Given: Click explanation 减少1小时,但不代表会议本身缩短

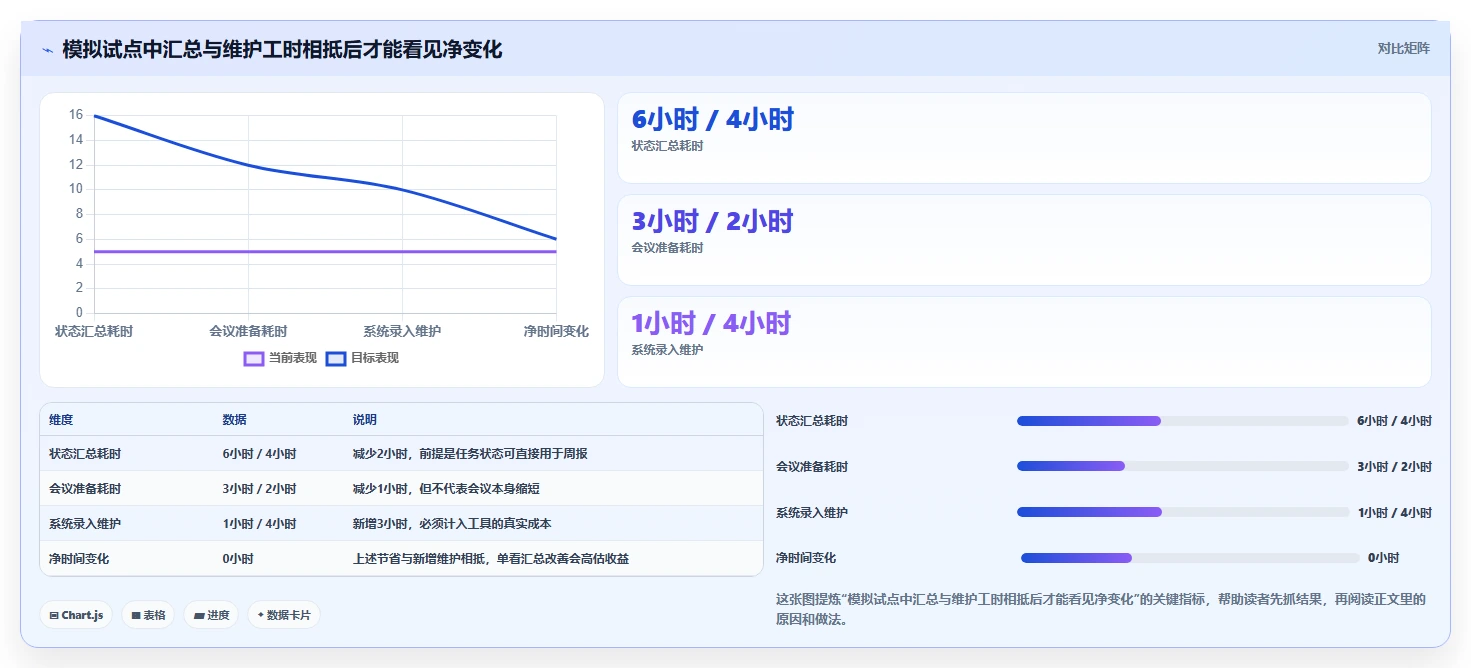Looking at the screenshot, I should tap(446, 489).
